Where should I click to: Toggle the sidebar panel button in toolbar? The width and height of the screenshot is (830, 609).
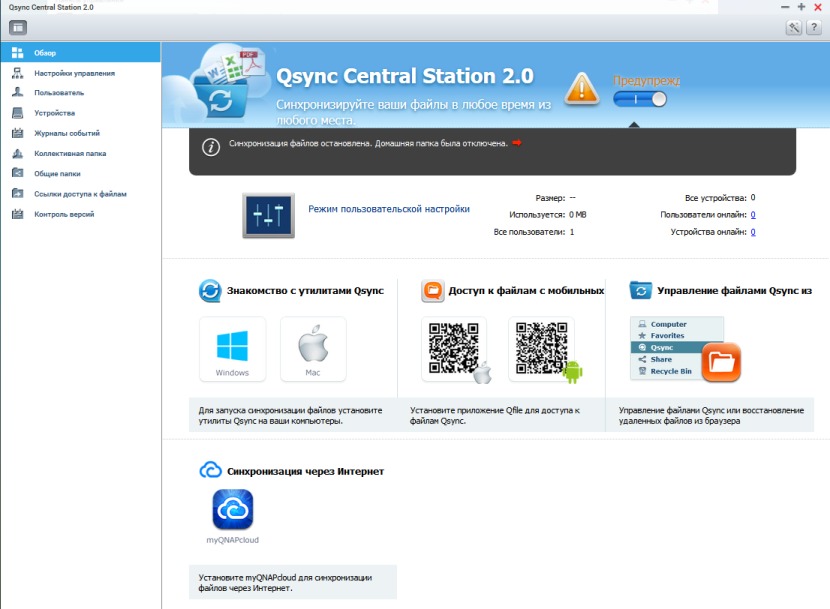[18, 28]
